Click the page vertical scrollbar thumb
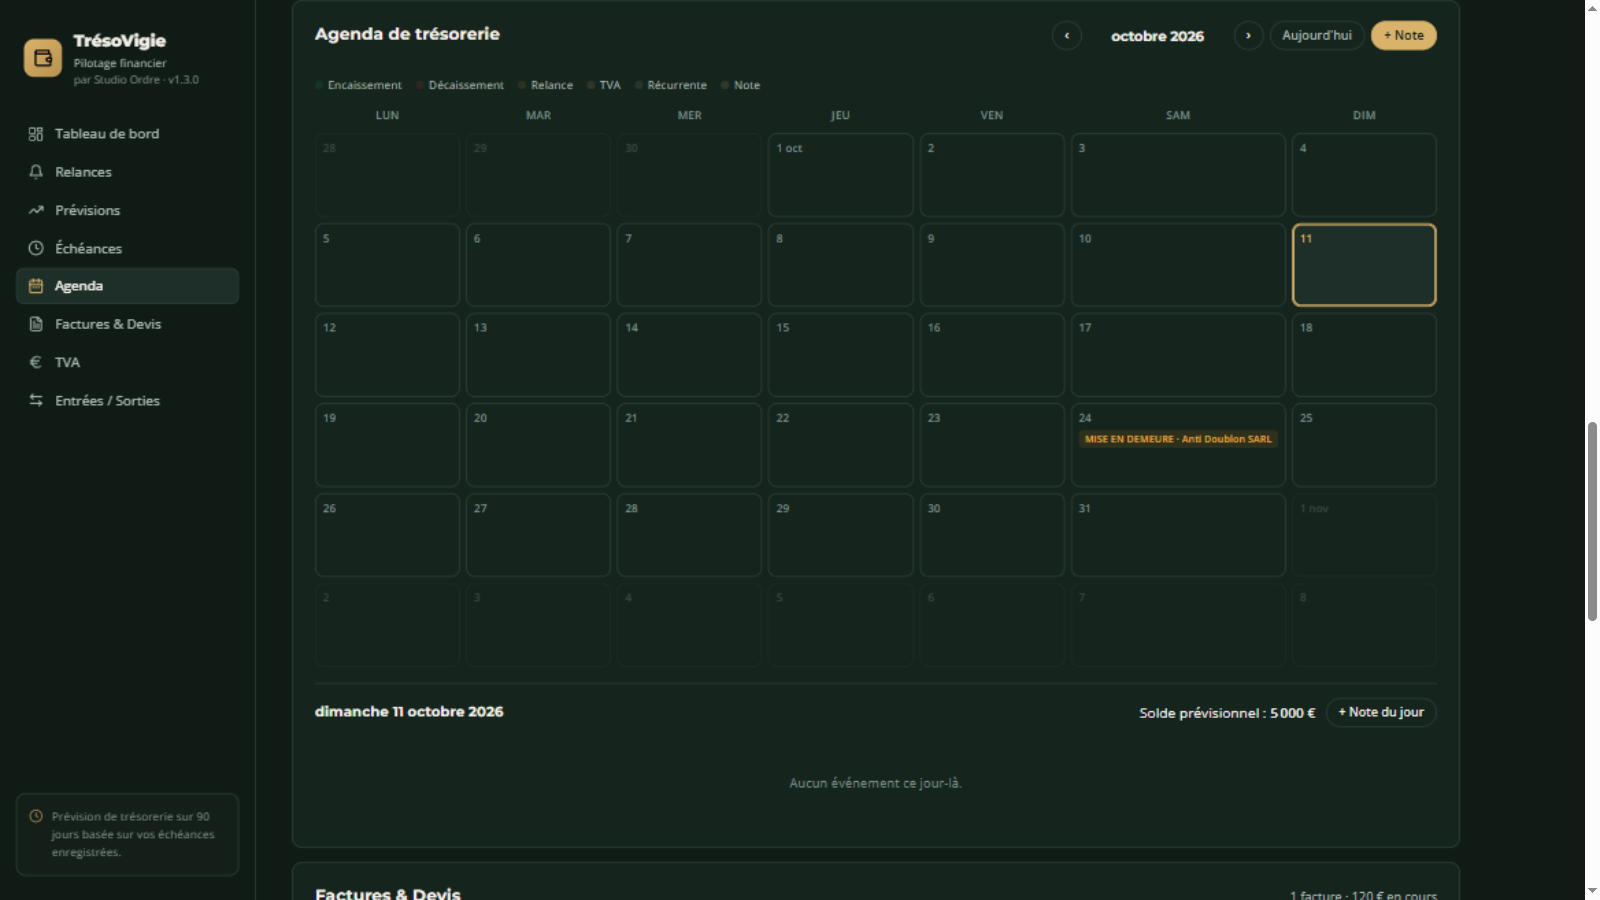Screen dimensions: 1600x900 tap(1592, 521)
